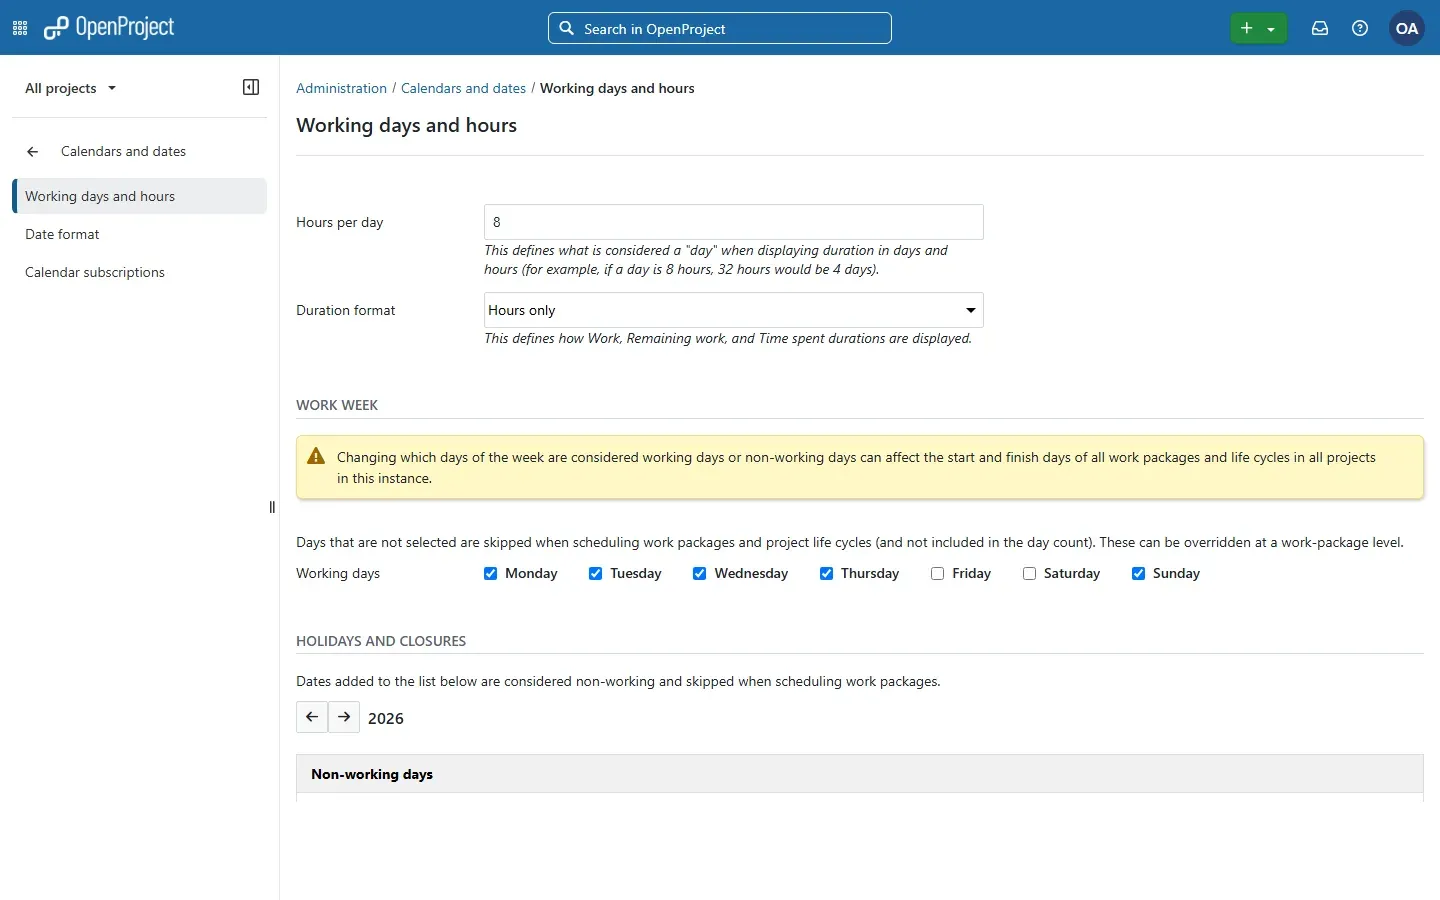Collapse the sidebar with the panel icon

(251, 87)
